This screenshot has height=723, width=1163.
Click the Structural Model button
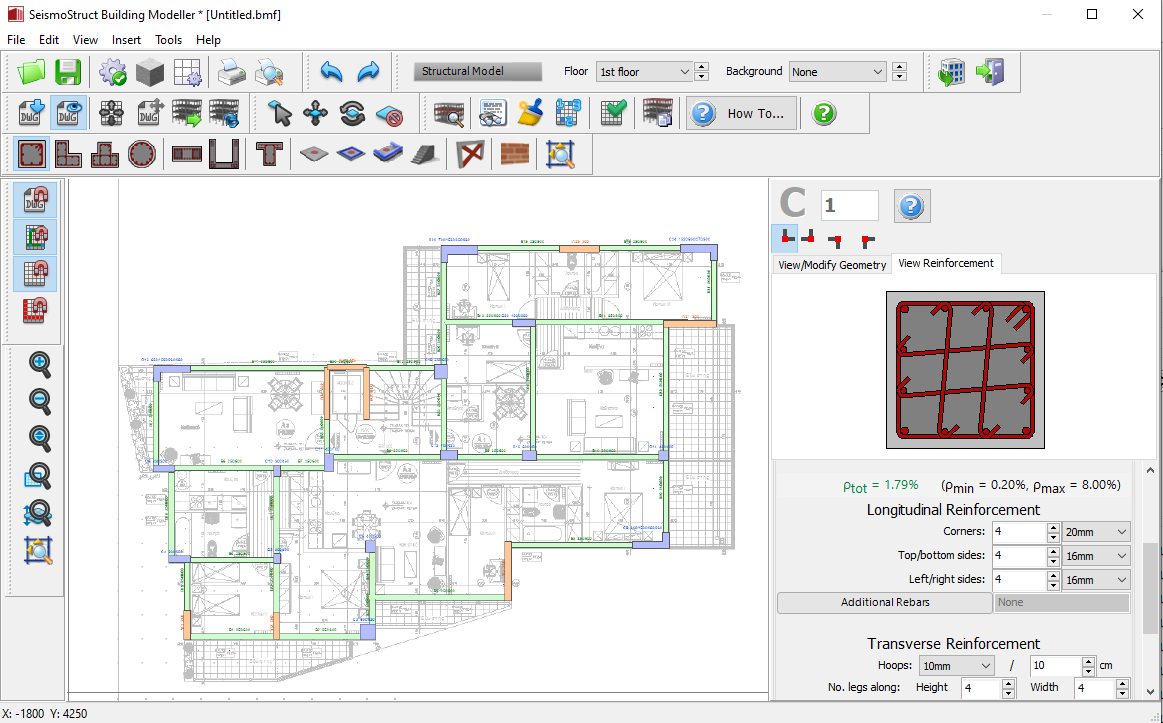(478, 72)
